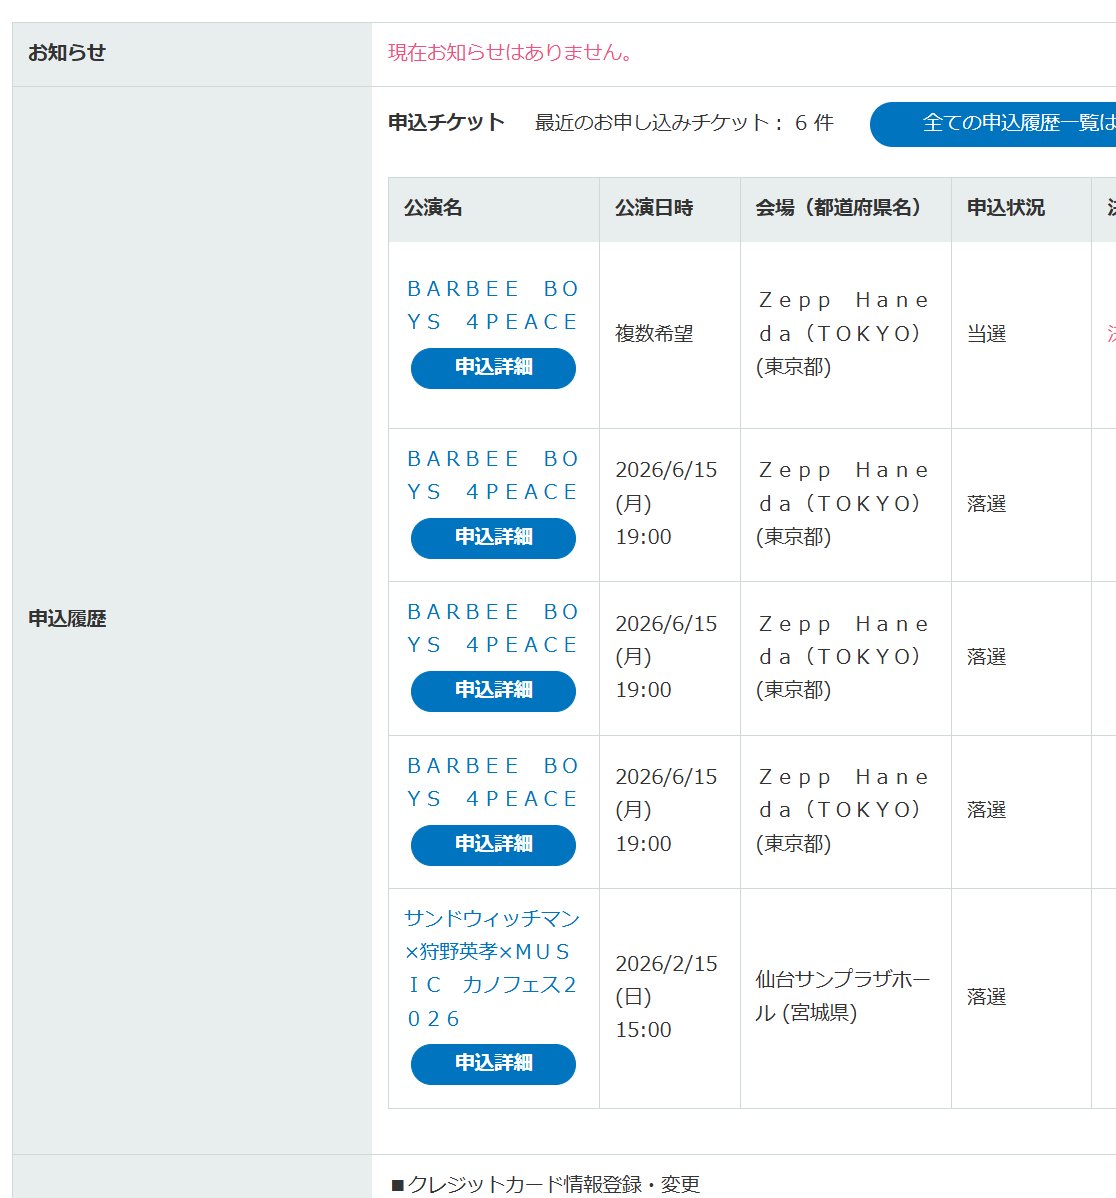Click the お知らせ section label
Image resolution: width=1116 pixels, height=1198 pixels.
tap(67, 53)
